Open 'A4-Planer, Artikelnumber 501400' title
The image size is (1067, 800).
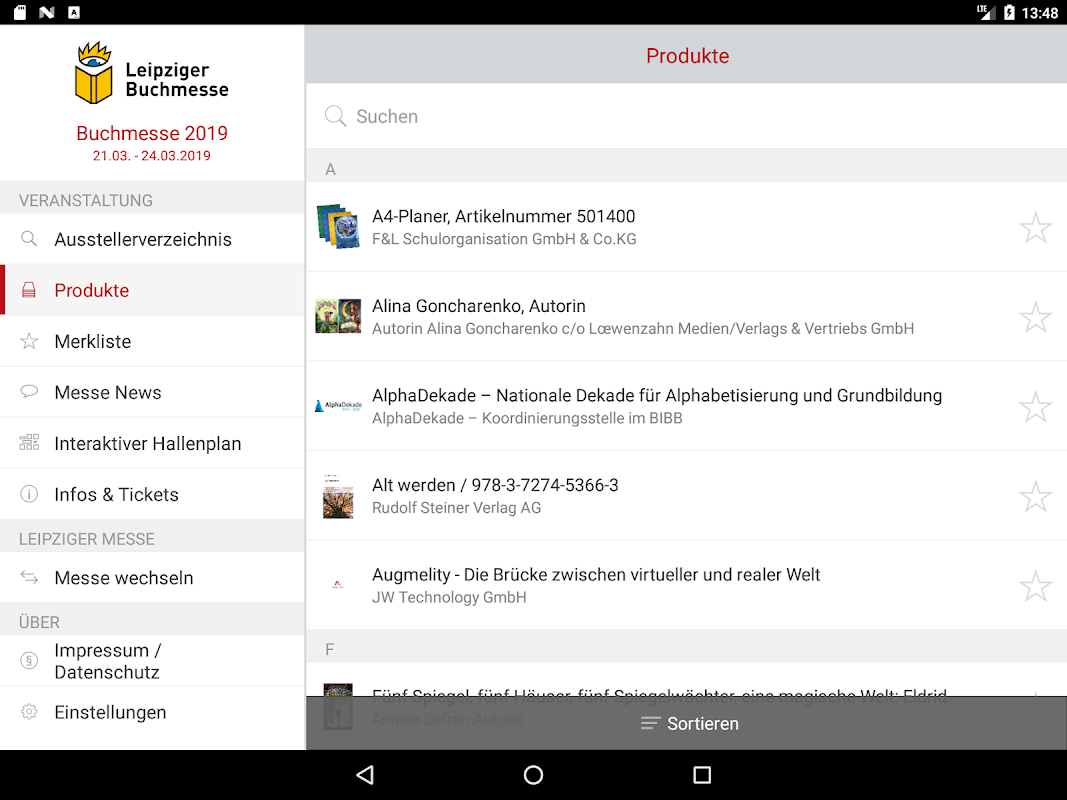pos(504,216)
